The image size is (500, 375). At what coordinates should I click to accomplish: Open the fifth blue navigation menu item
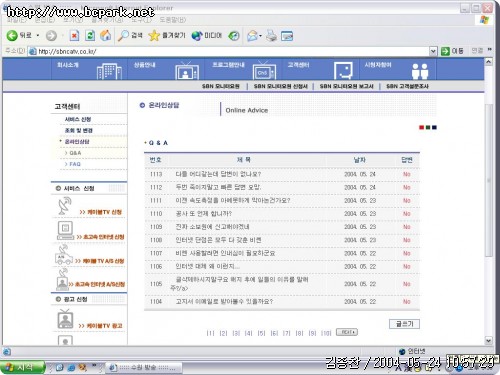pyautogui.click(x=378, y=65)
